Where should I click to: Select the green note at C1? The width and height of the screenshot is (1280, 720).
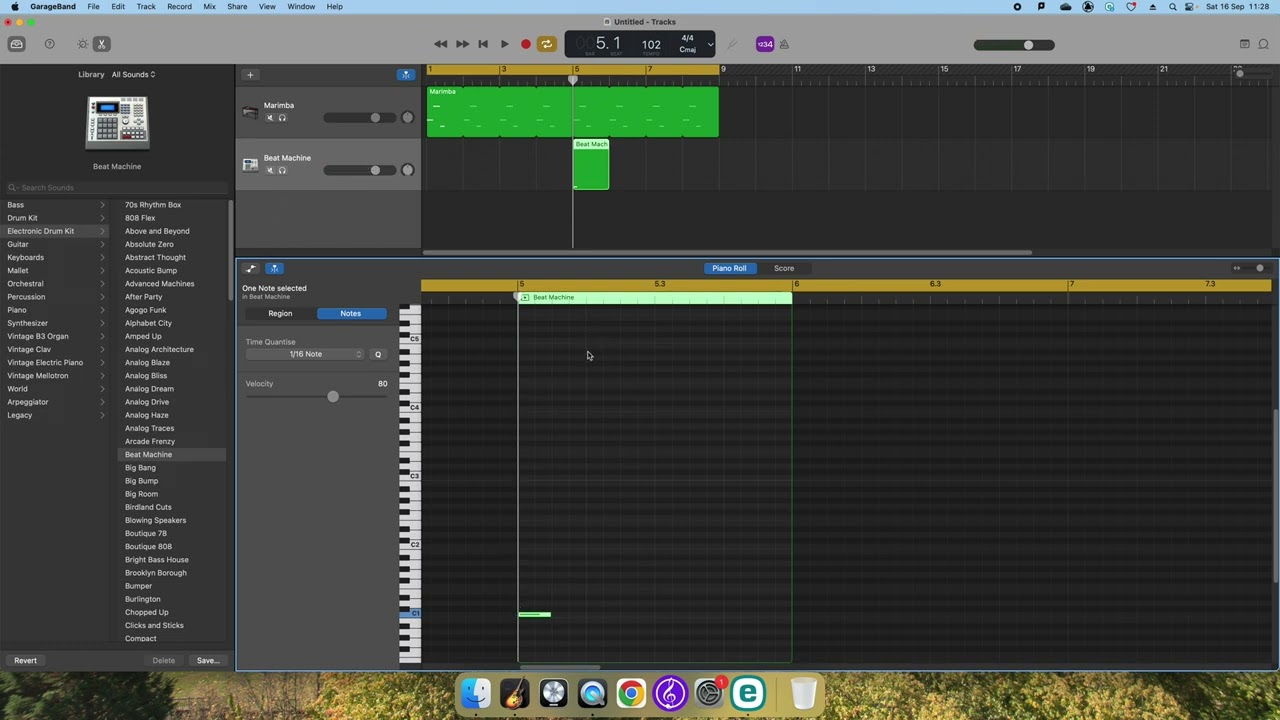tap(534, 614)
